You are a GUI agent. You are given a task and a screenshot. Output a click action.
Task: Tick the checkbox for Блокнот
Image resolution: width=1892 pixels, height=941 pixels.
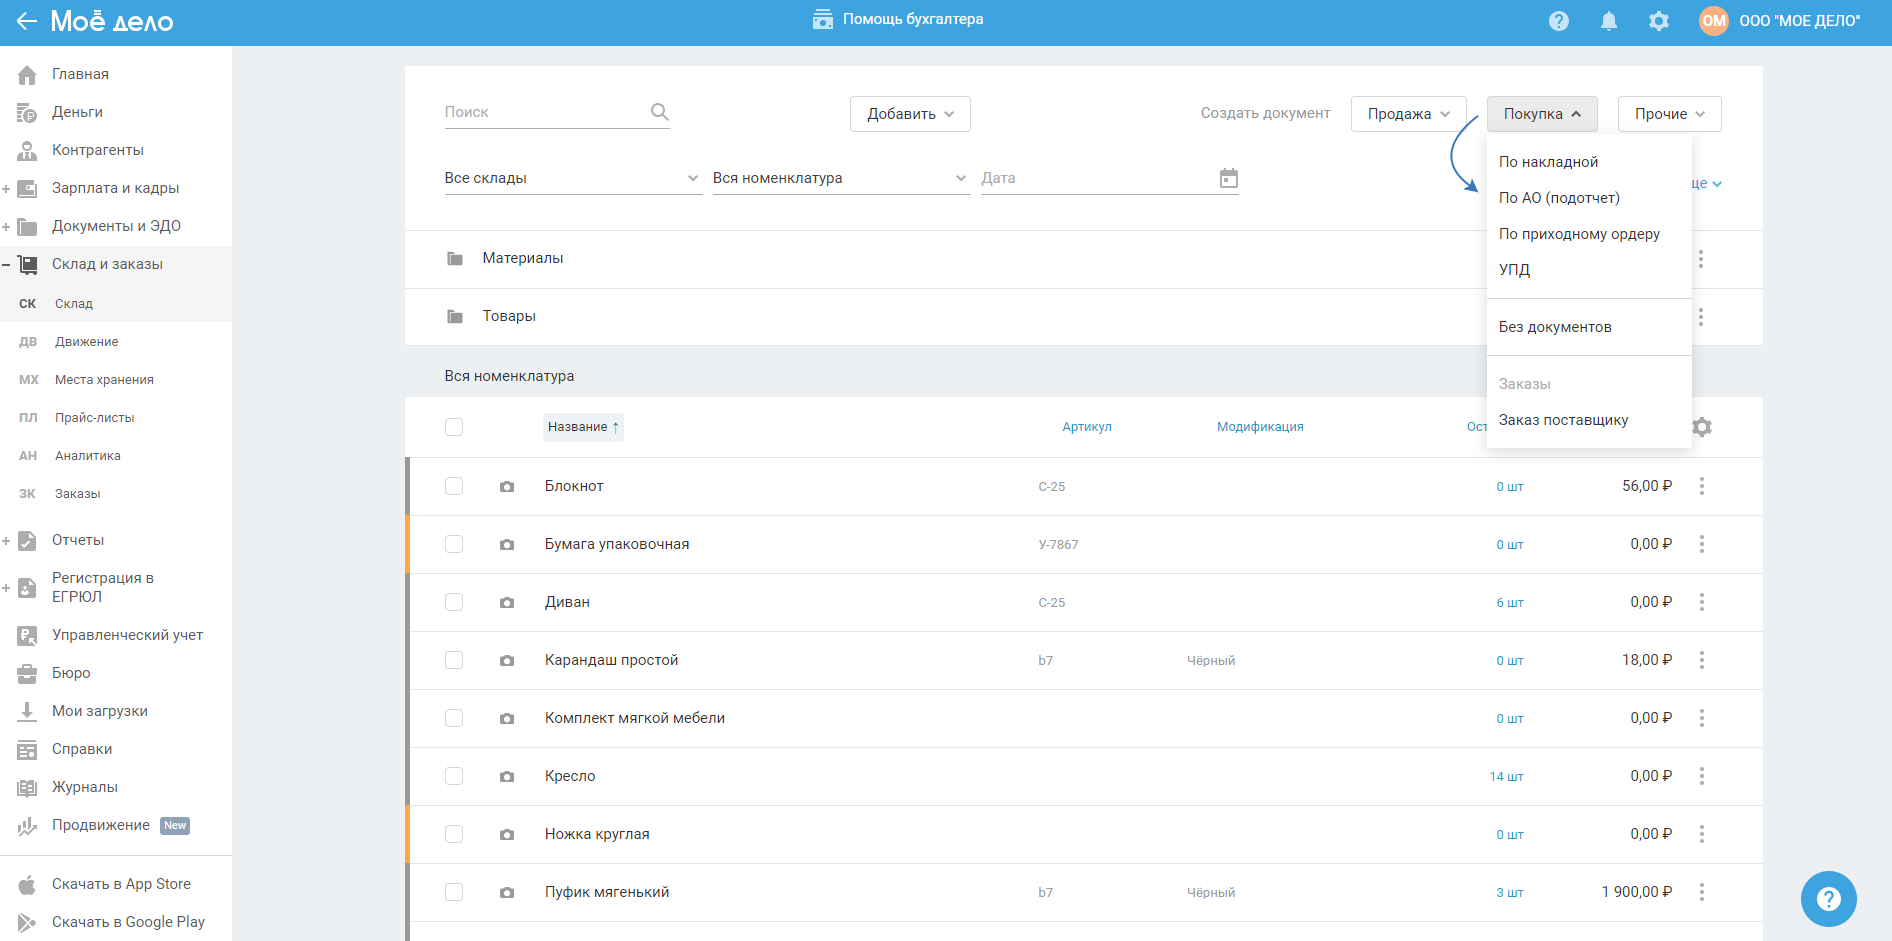click(x=454, y=486)
